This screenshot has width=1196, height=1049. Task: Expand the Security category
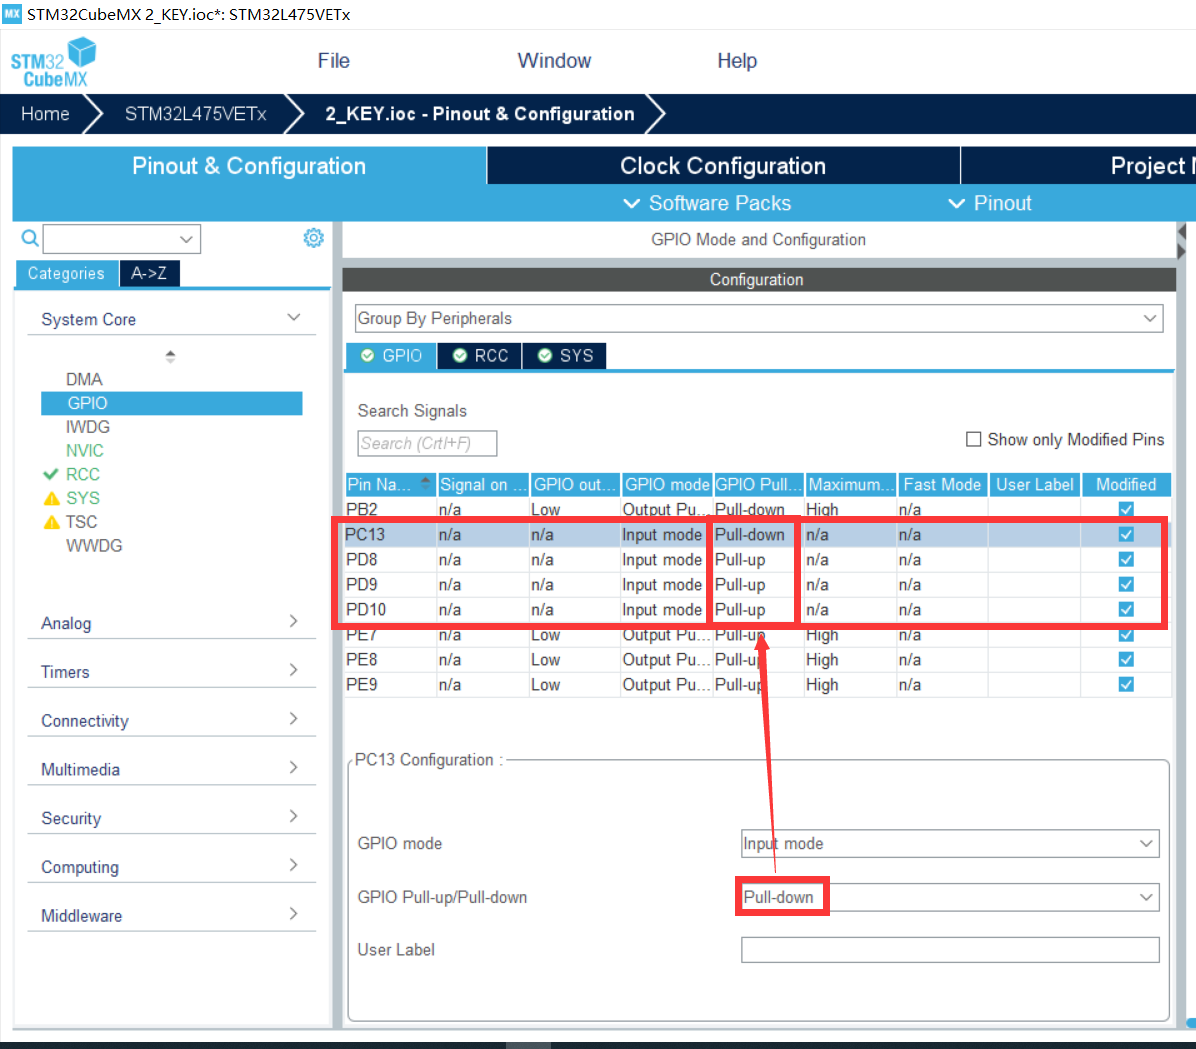click(x=172, y=818)
